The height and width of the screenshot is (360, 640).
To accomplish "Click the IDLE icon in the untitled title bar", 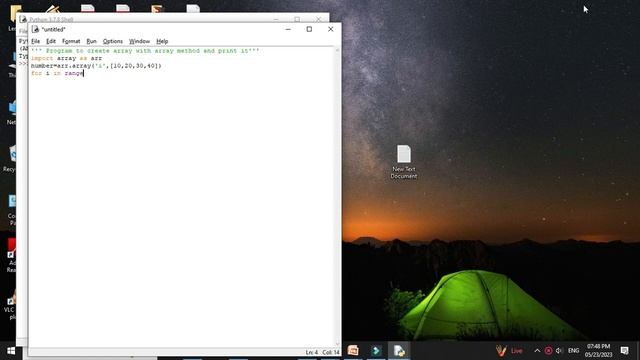I will point(35,29).
